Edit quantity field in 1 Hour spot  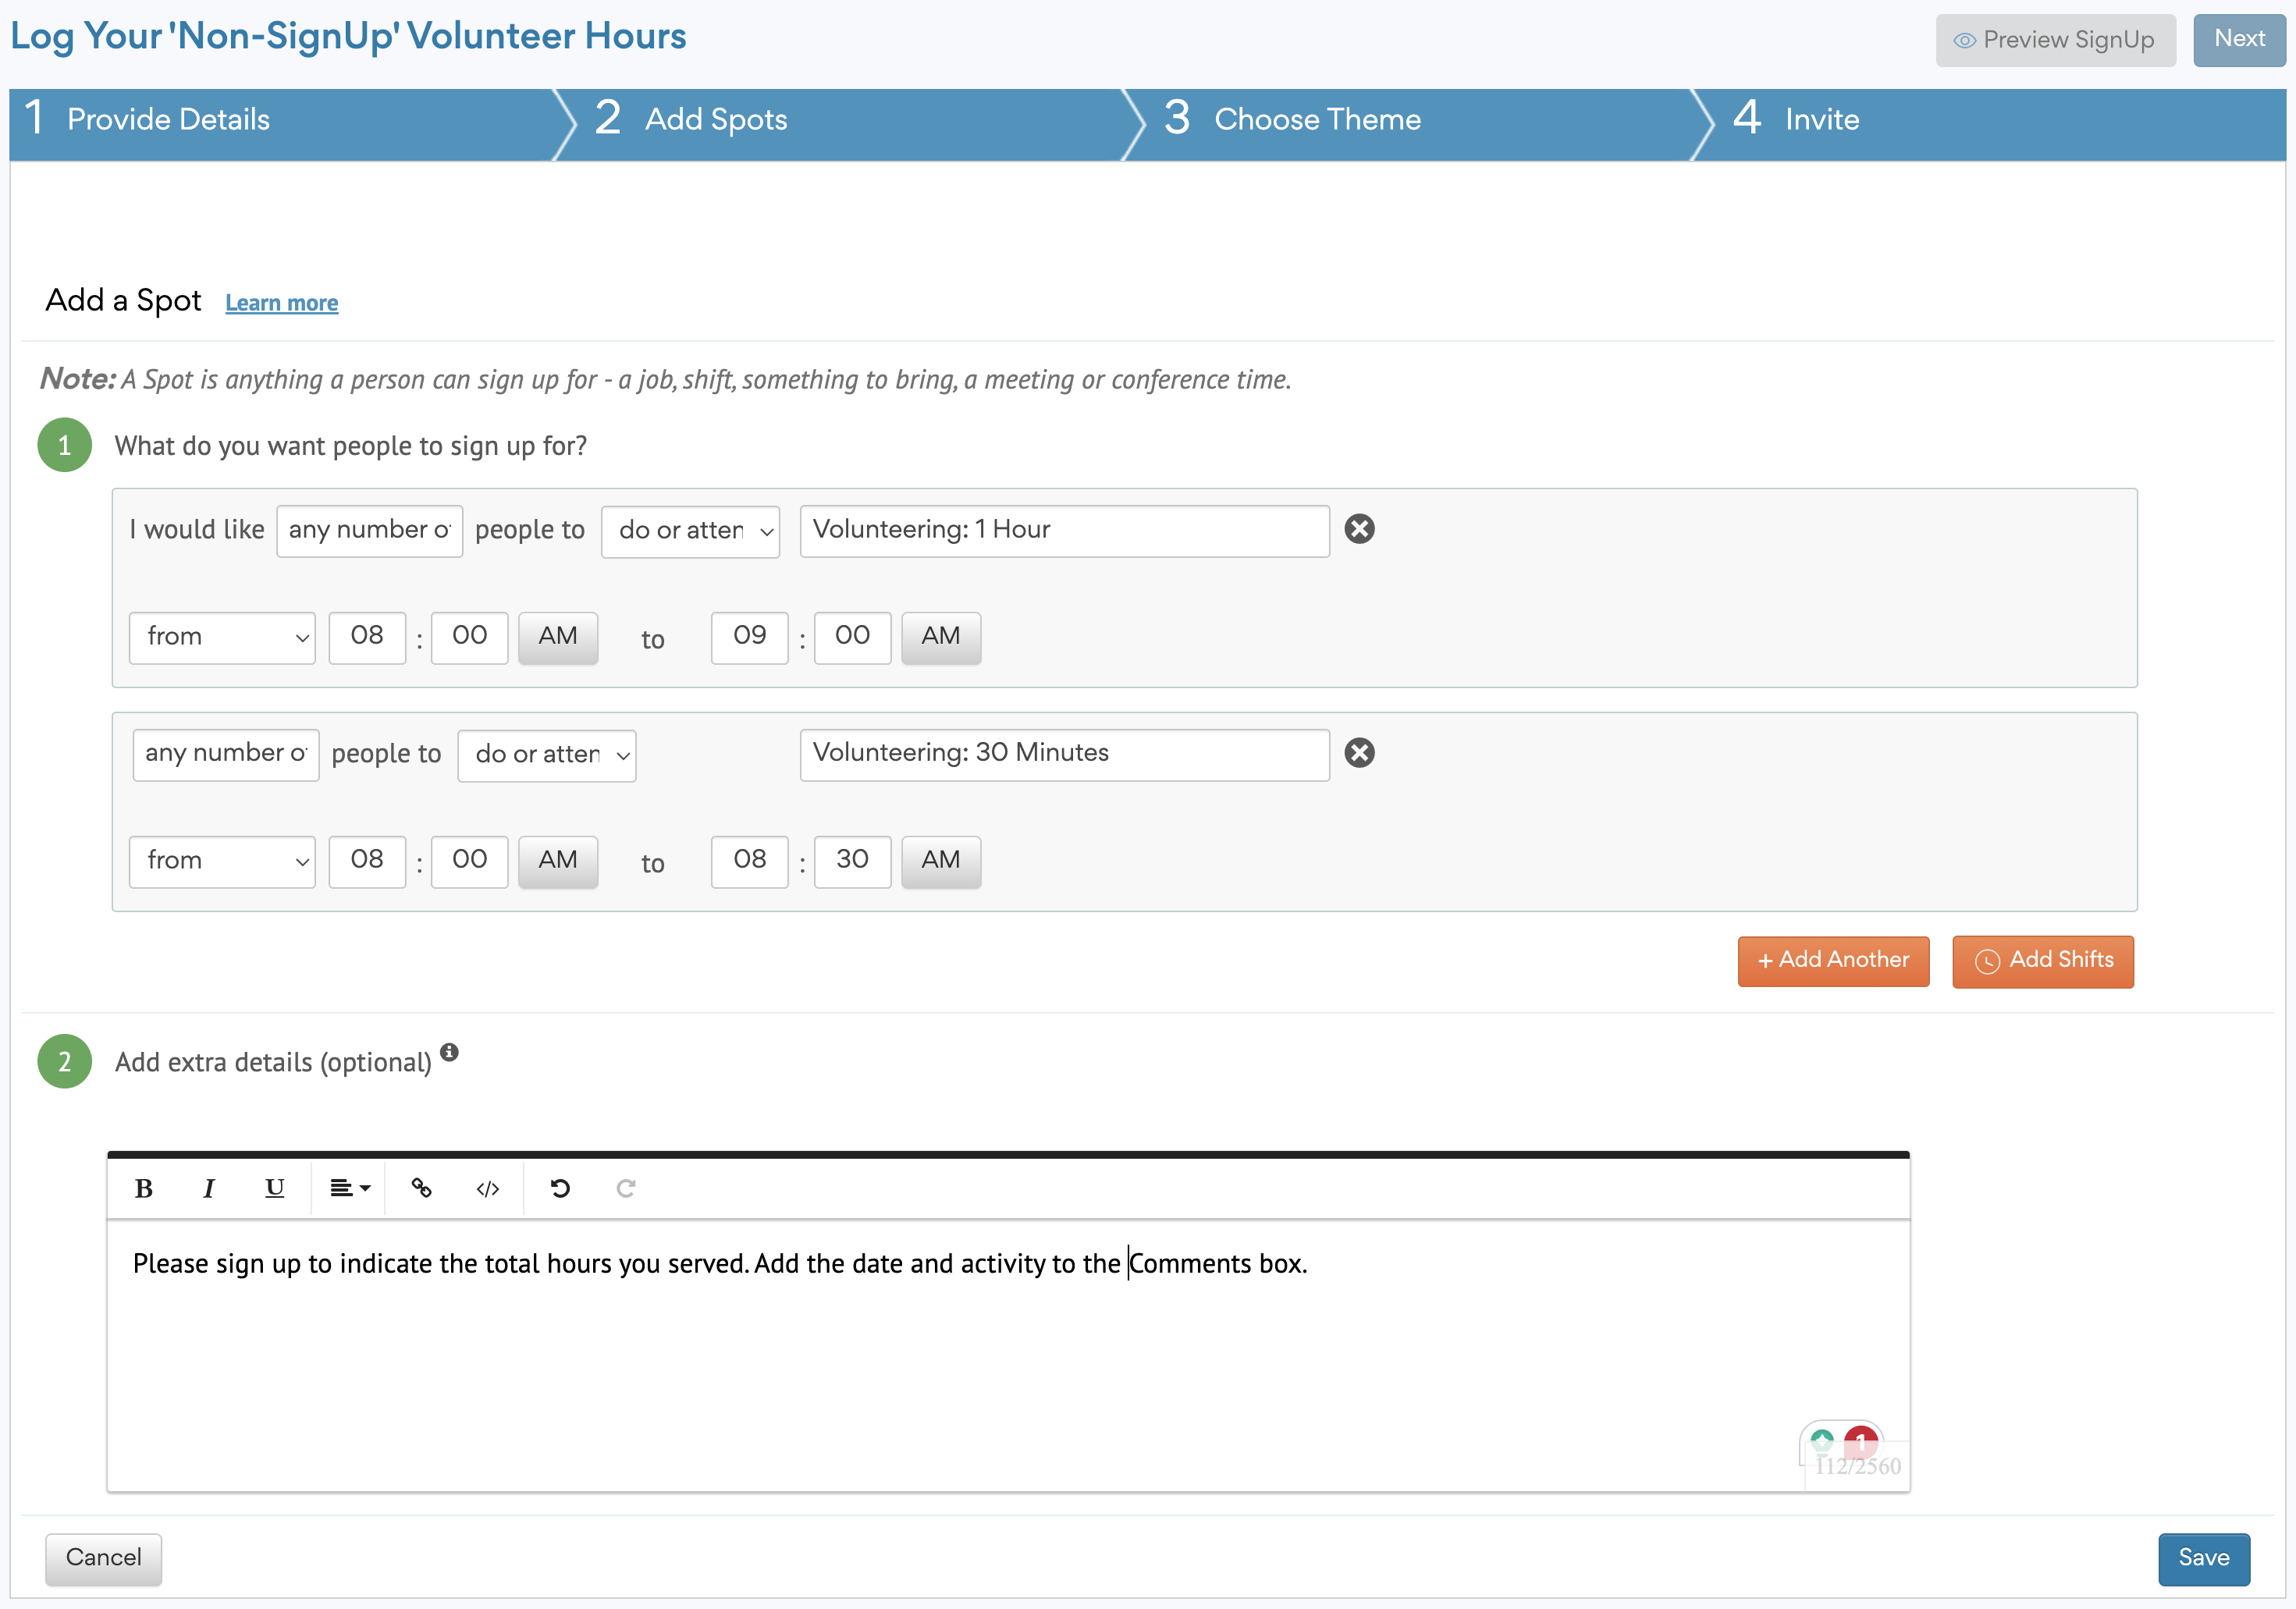[370, 531]
